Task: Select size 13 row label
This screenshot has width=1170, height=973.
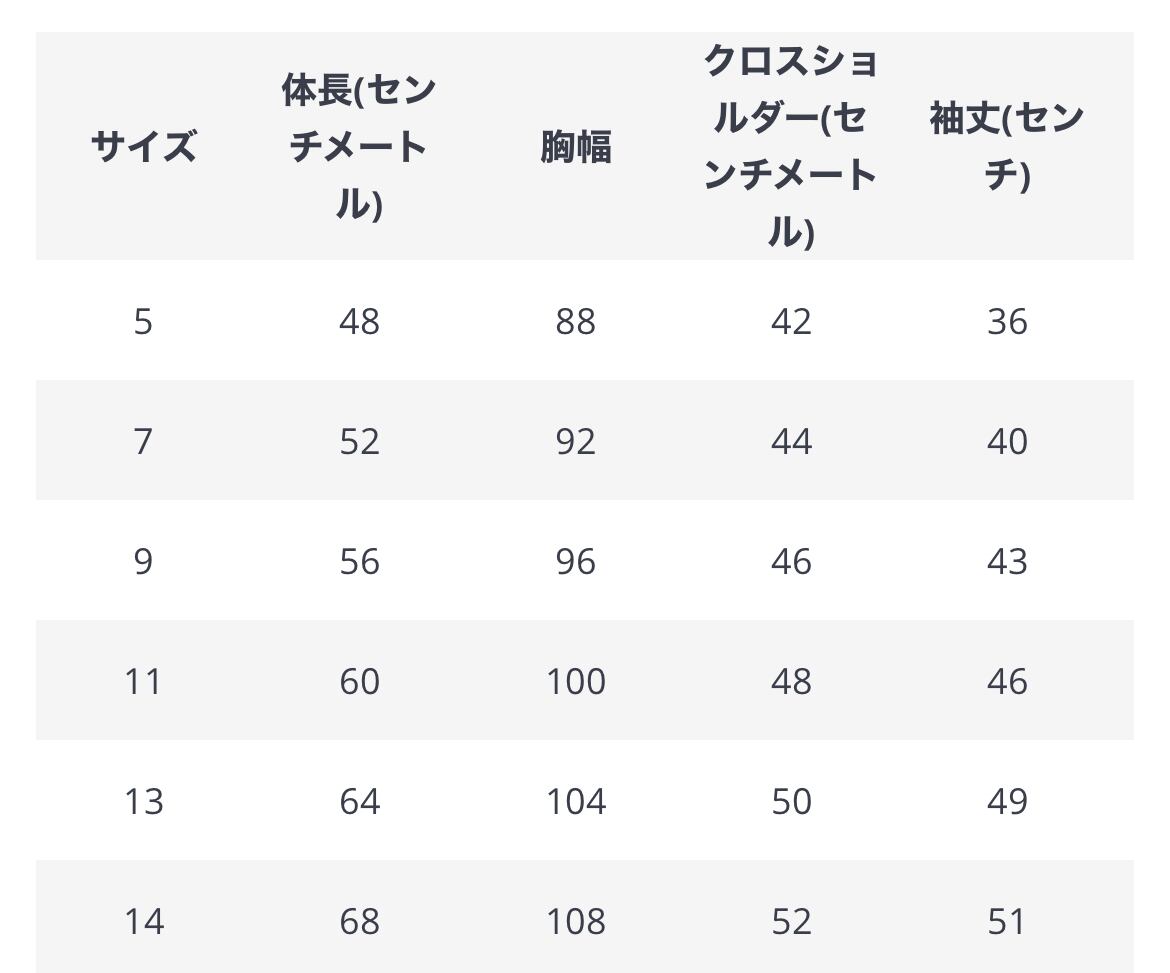Action: pos(143,801)
